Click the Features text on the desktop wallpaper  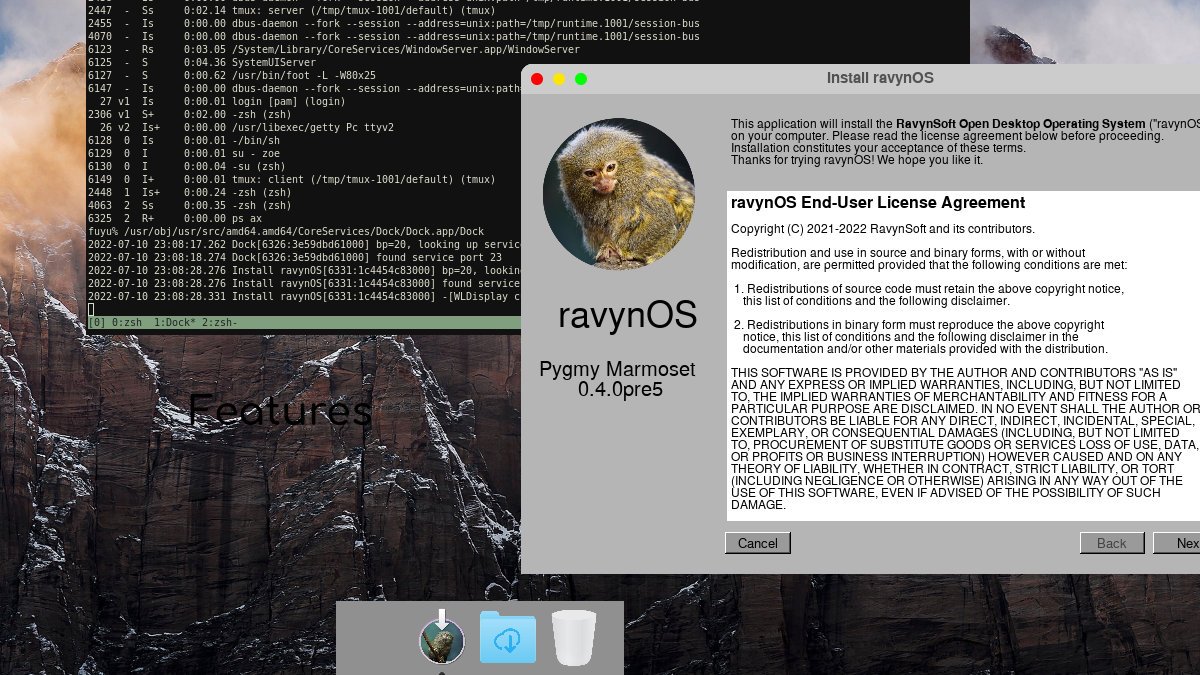tap(280, 410)
